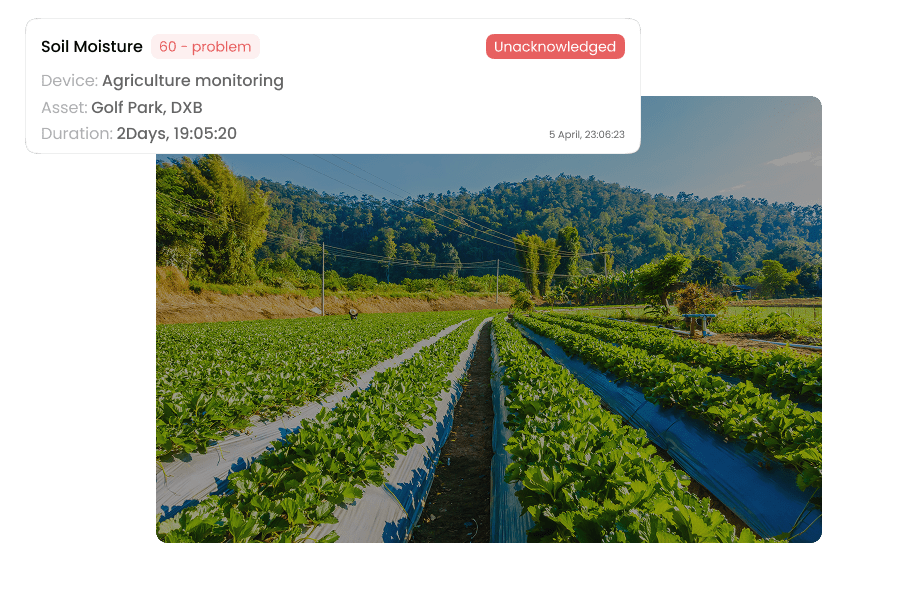Click the Device: label
The height and width of the screenshot is (596, 900).
point(69,80)
